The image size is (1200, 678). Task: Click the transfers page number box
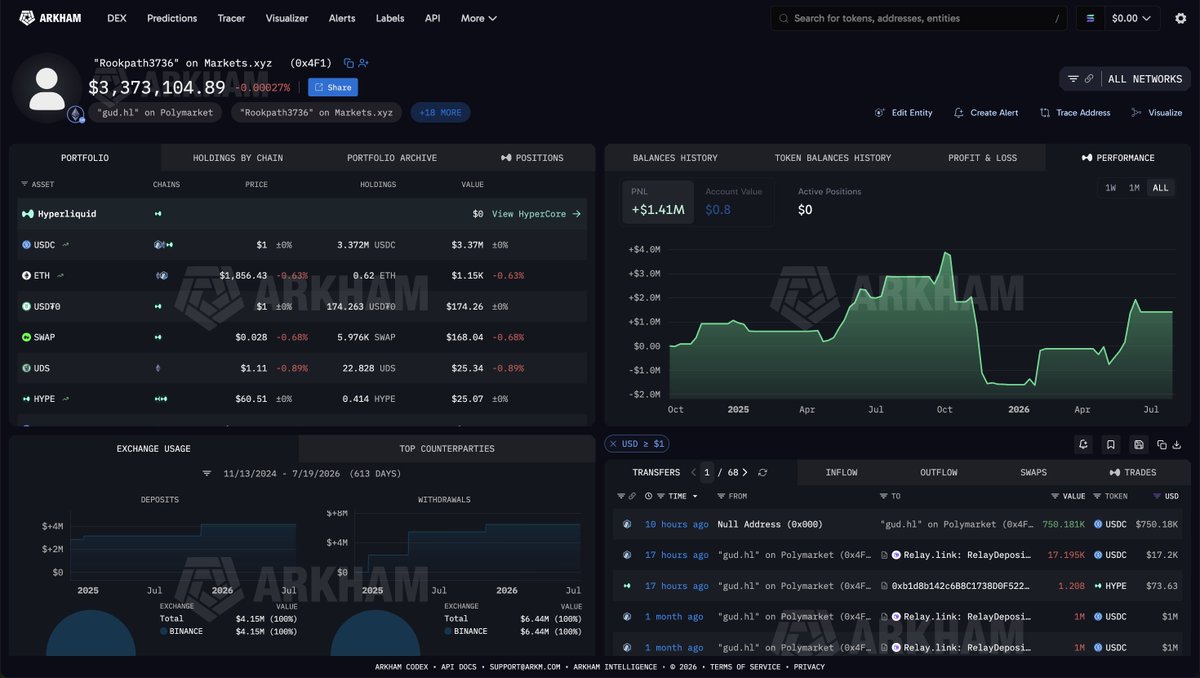708,472
